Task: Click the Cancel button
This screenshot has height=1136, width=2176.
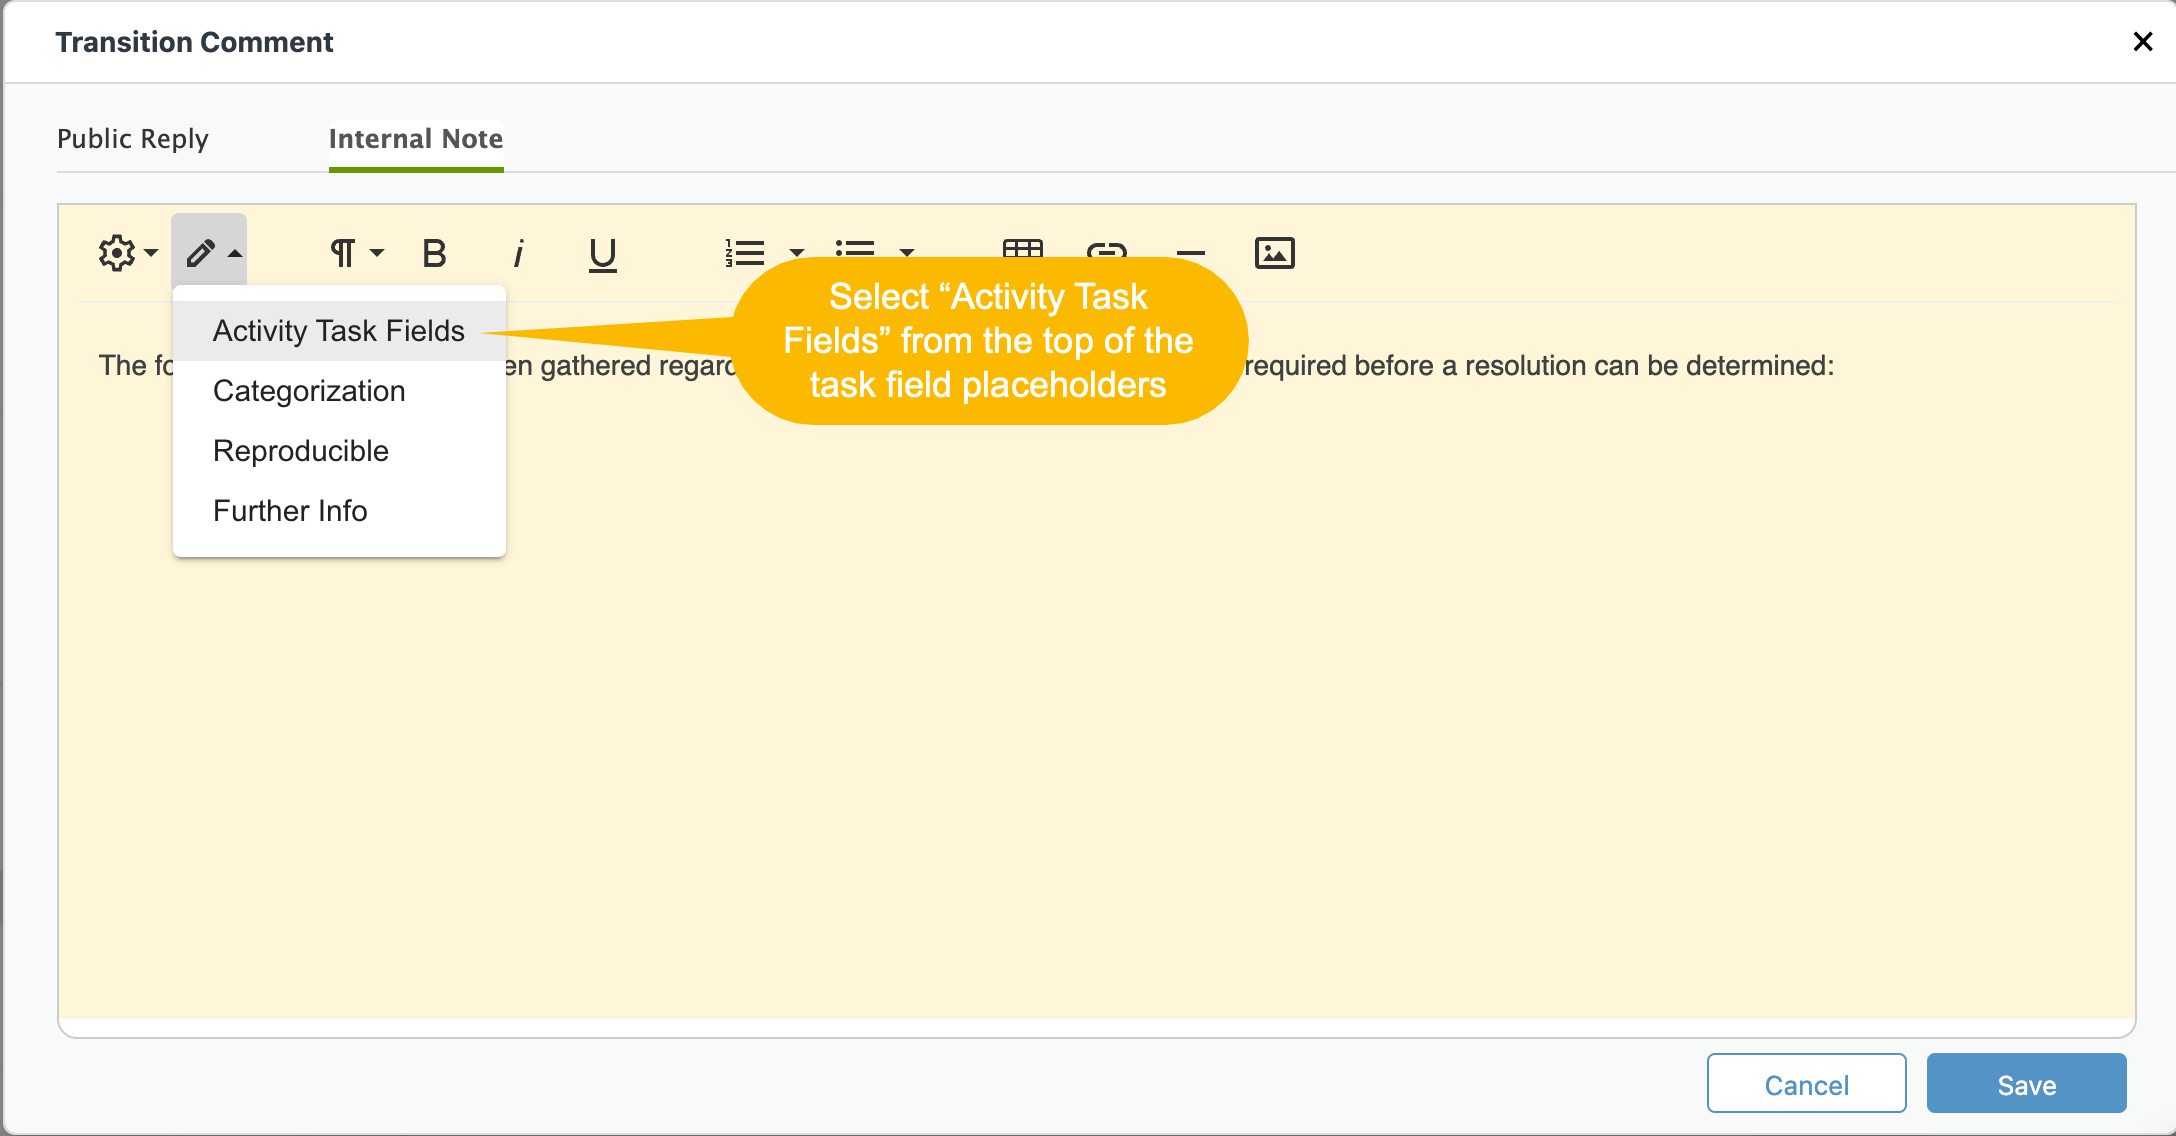Action: coord(1806,1084)
